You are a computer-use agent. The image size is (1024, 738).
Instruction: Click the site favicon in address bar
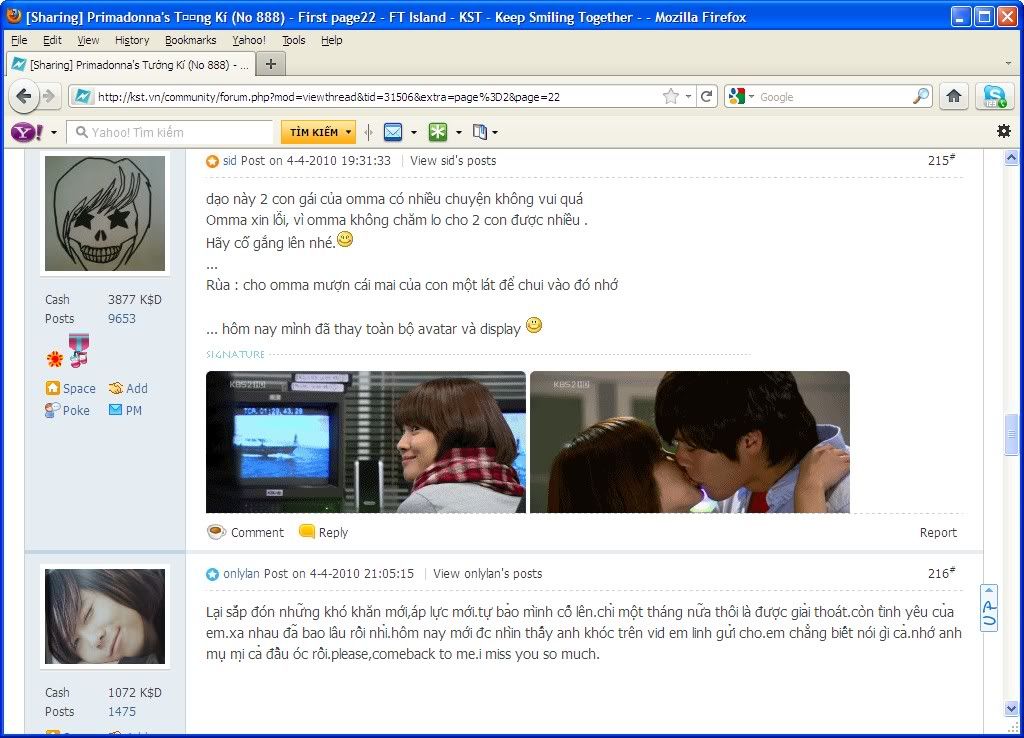pyautogui.click(x=82, y=97)
